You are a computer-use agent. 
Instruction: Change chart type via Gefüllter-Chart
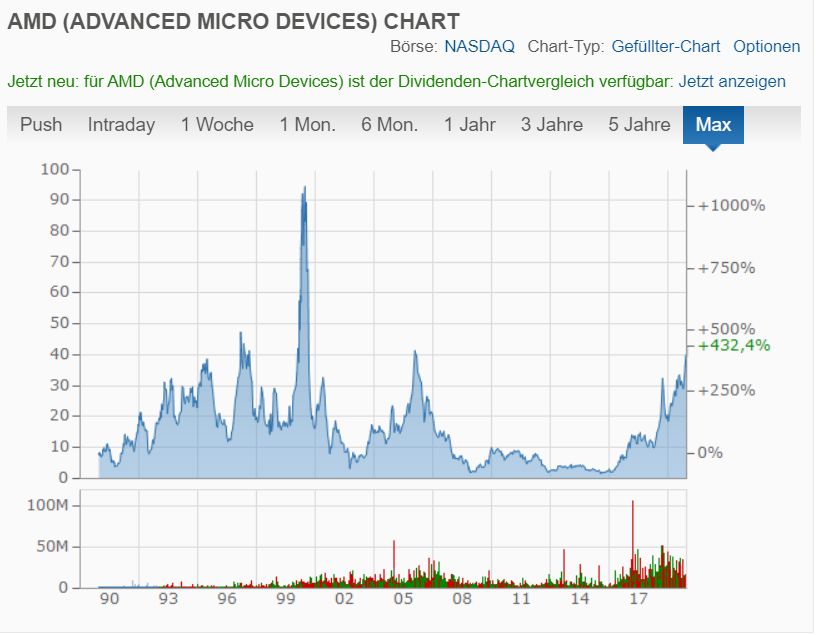[666, 46]
